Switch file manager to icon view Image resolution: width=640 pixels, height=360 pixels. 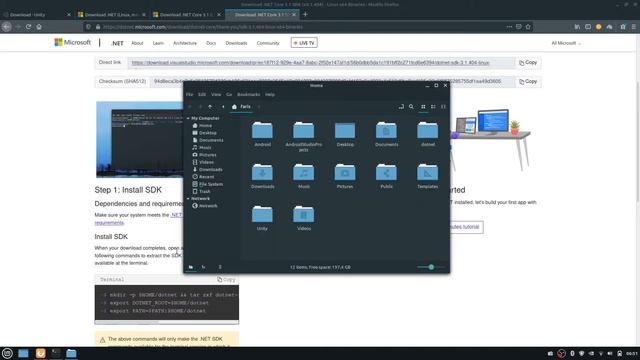[x=423, y=107]
